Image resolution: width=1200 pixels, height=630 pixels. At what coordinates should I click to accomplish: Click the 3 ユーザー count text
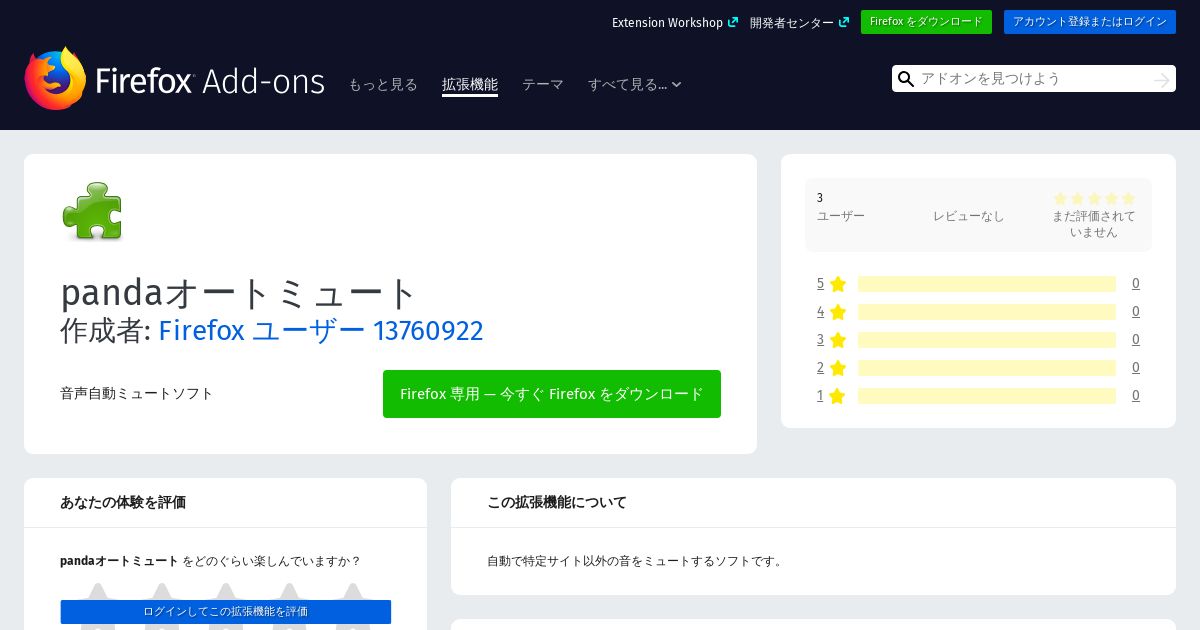pyautogui.click(x=841, y=207)
